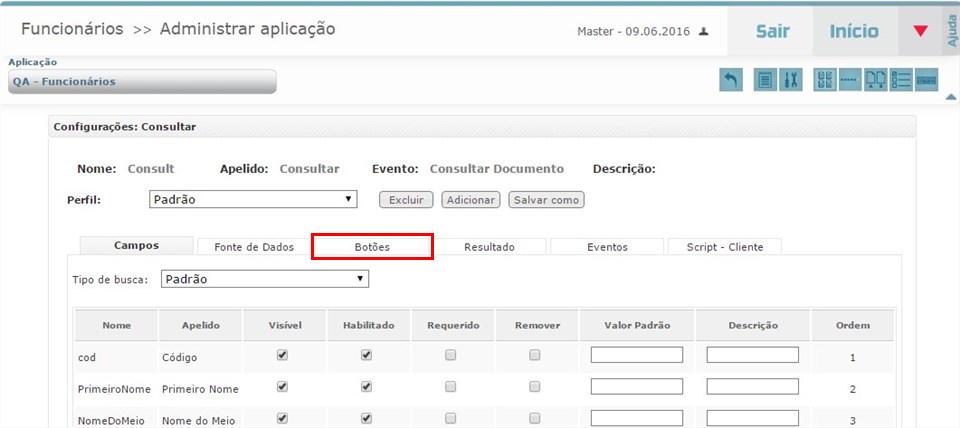Click the Salvar como button

[x=547, y=200]
